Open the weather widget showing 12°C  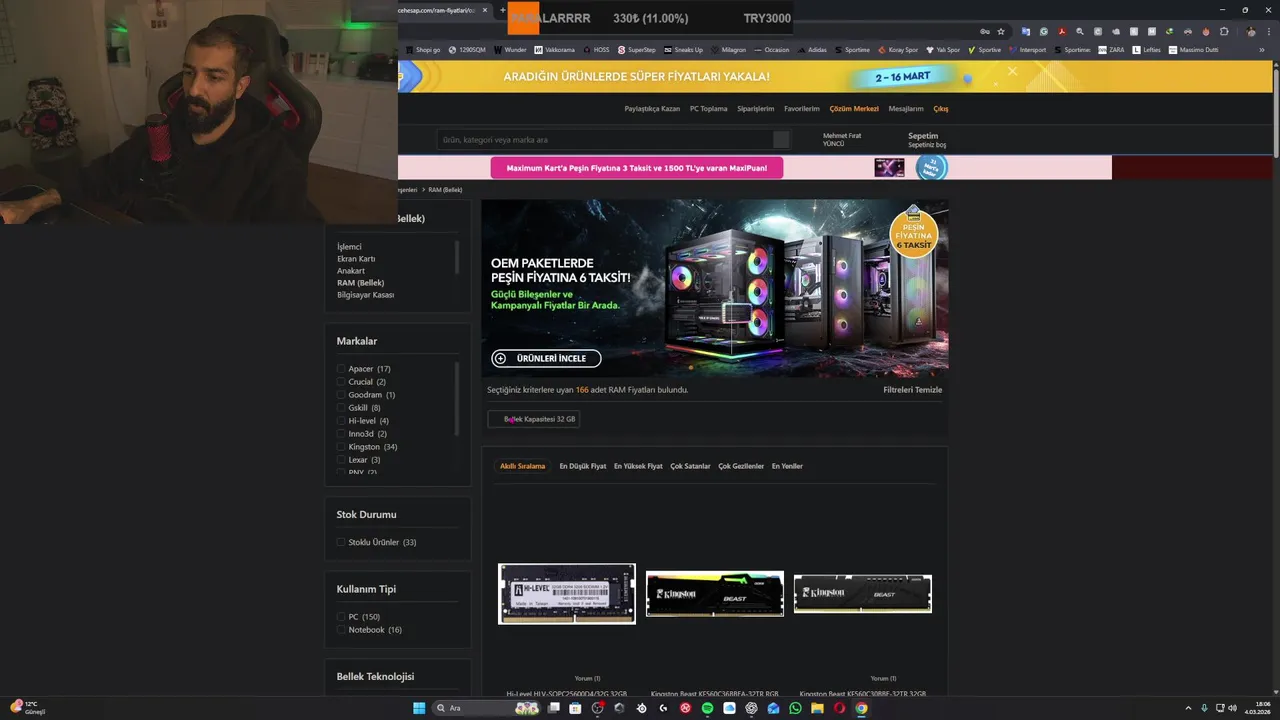(27, 708)
